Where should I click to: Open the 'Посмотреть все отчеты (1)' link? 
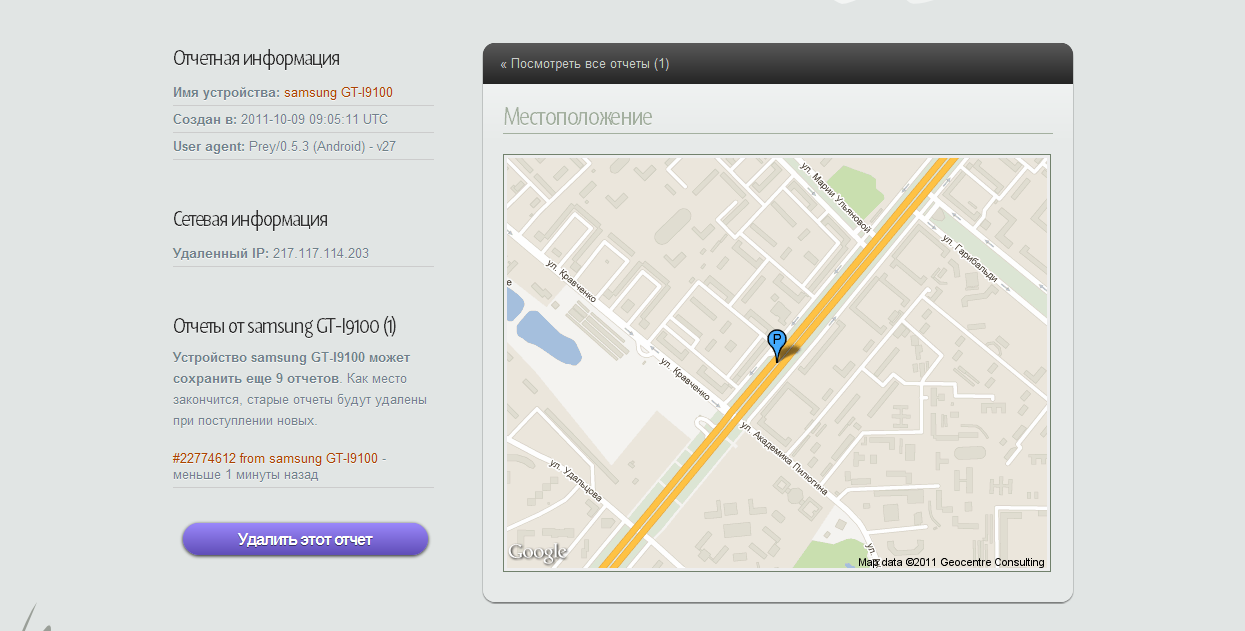[585, 64]
